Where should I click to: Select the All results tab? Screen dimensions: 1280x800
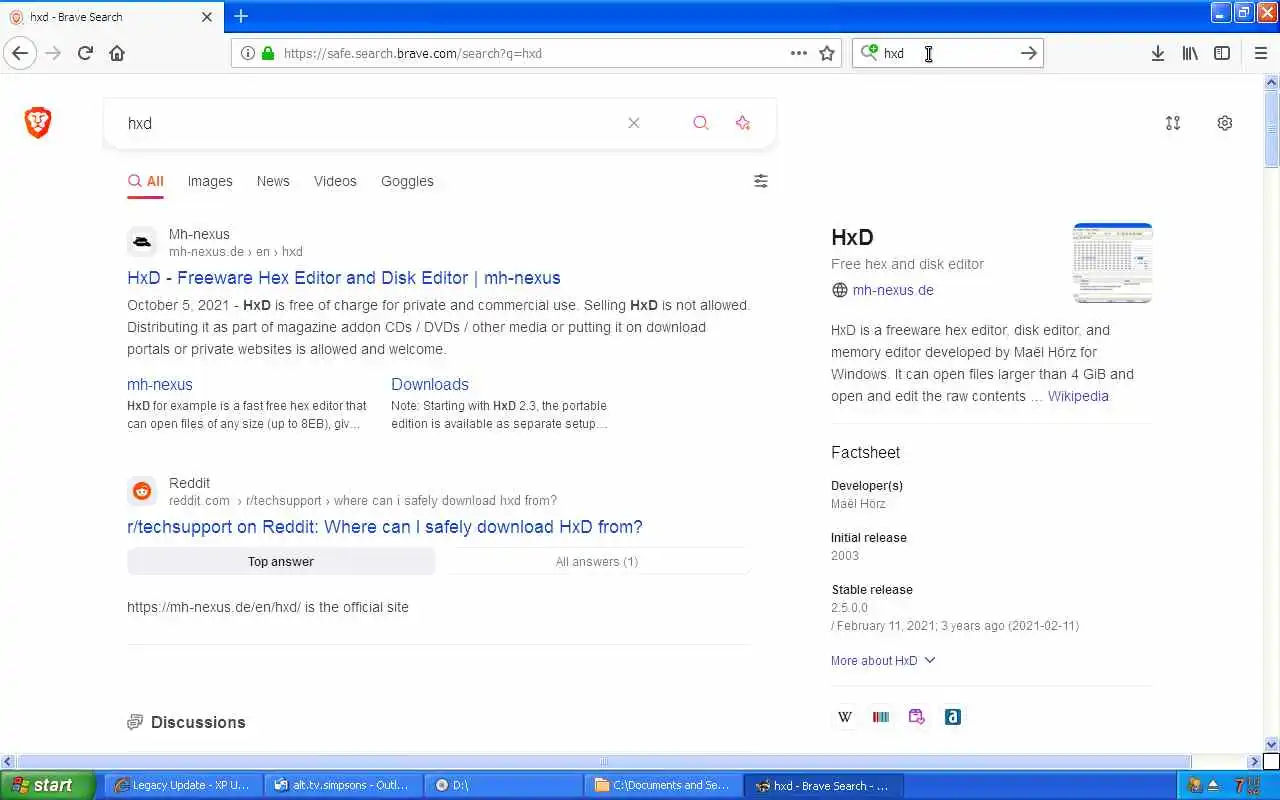(145, 181)
